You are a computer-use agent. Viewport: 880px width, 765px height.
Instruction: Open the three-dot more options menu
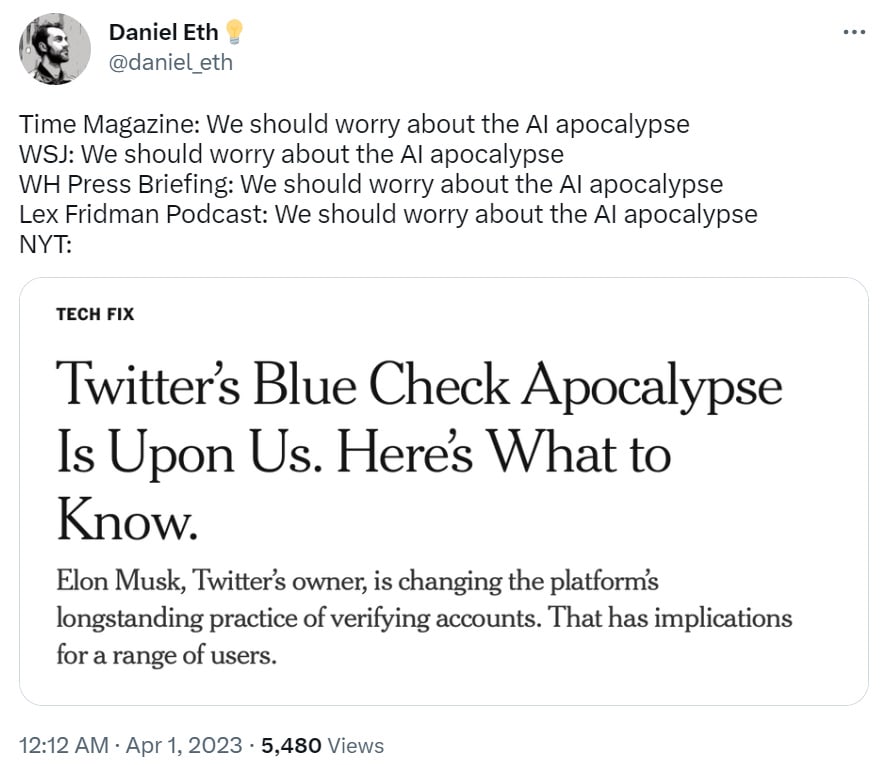click(854, 32)
